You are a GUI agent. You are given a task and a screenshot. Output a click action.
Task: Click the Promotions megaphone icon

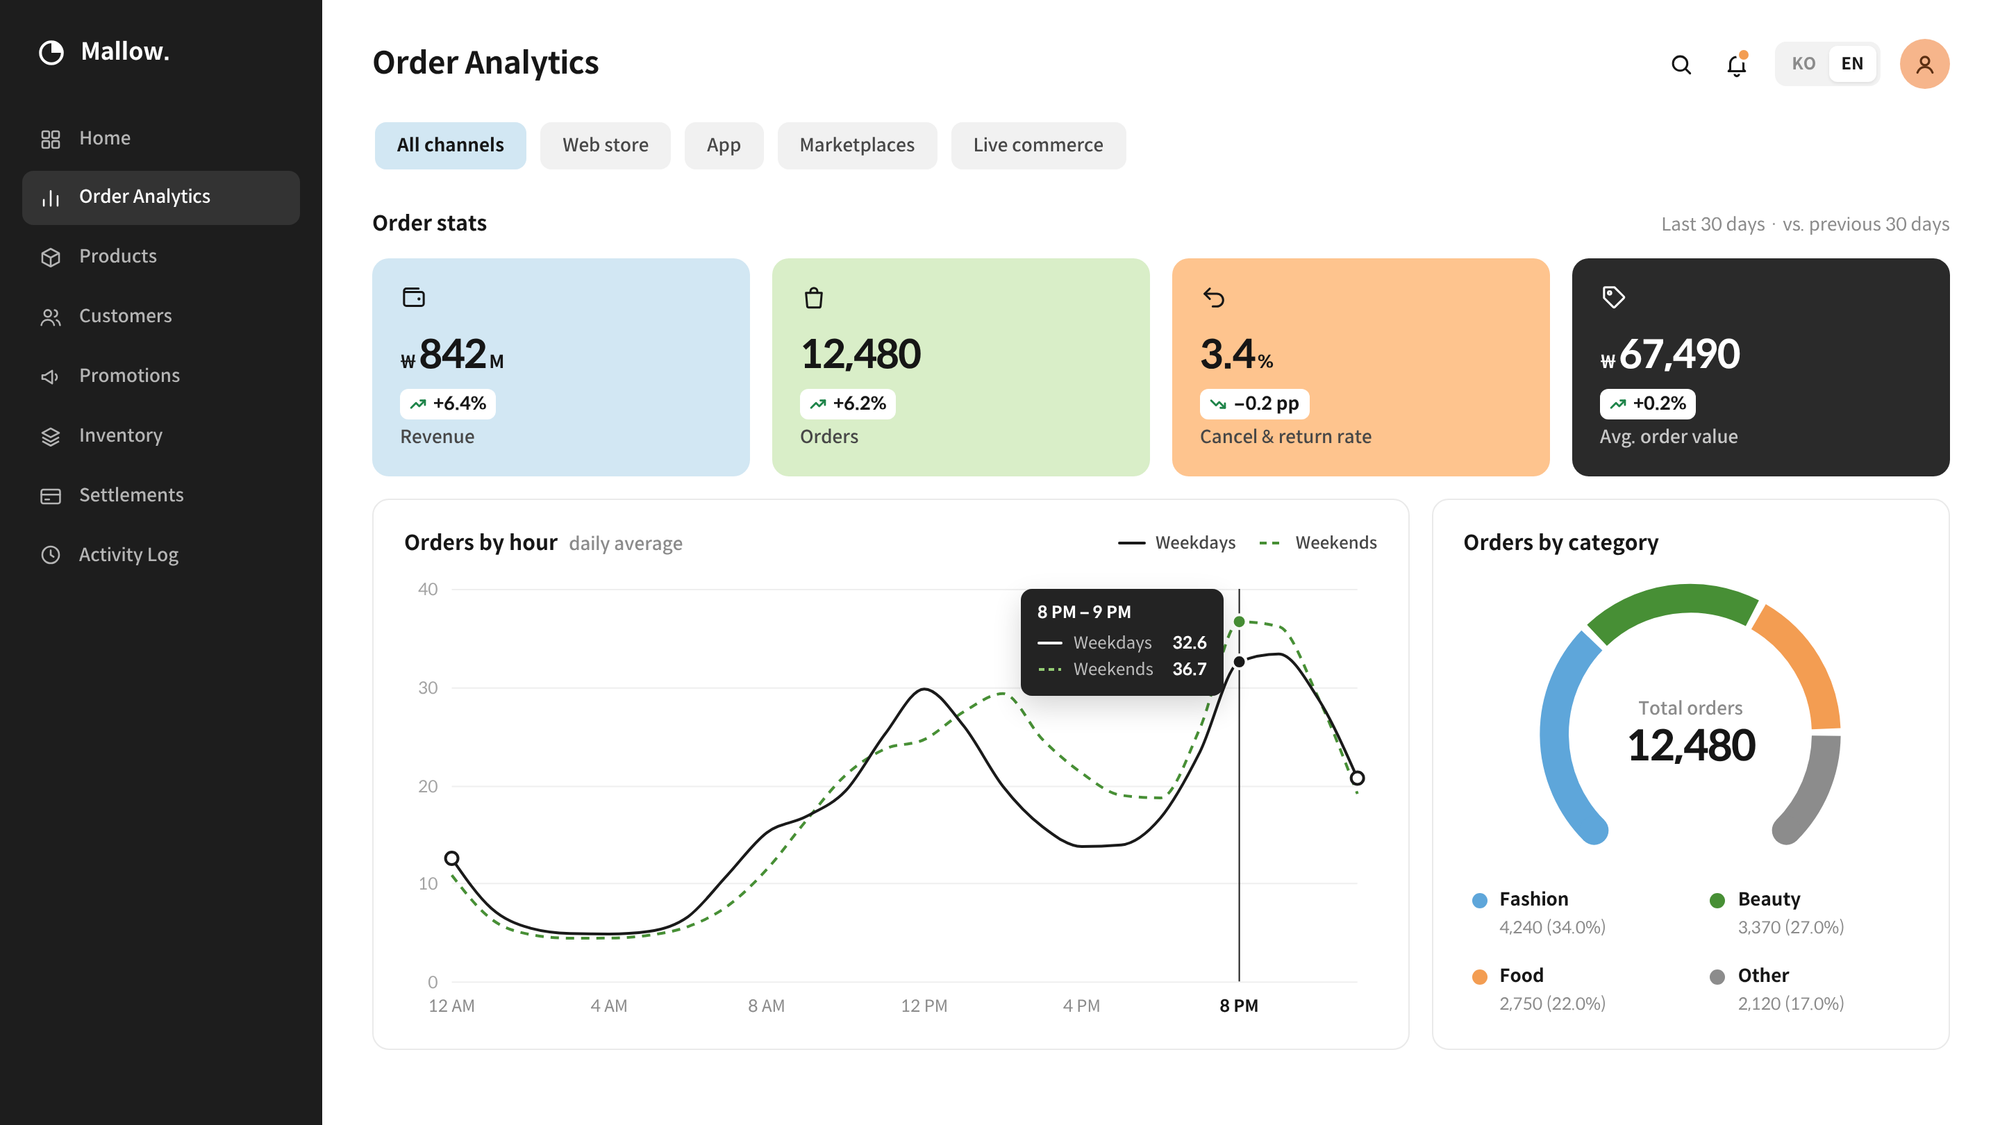pos(50,377)
